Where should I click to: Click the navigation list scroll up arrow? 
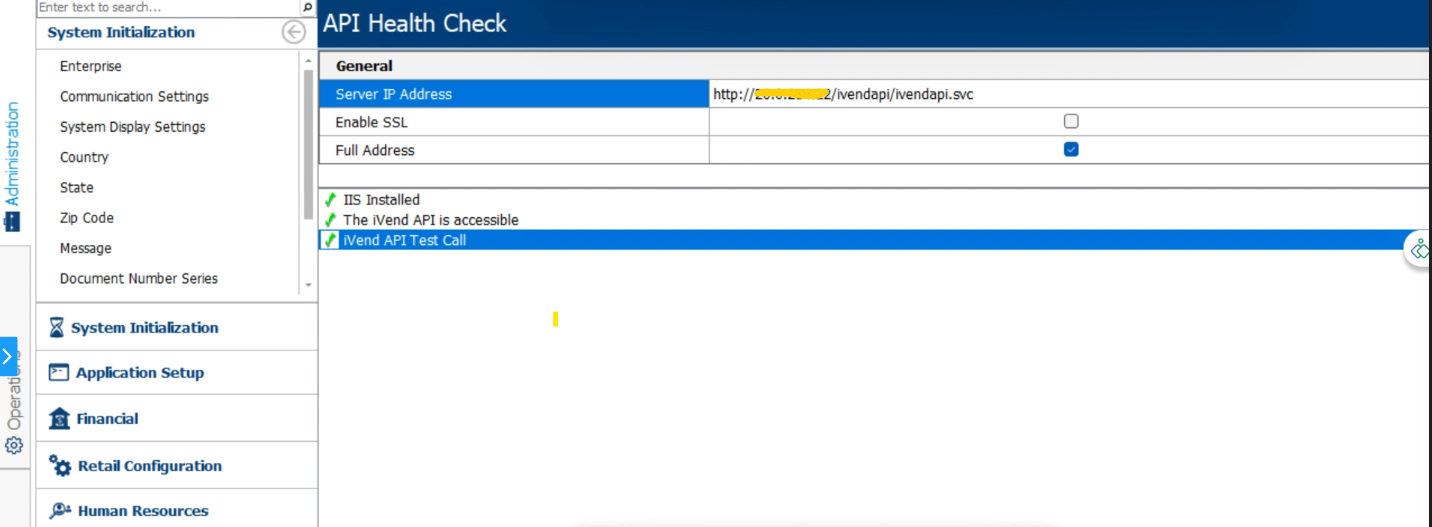[x=308, y=60]
